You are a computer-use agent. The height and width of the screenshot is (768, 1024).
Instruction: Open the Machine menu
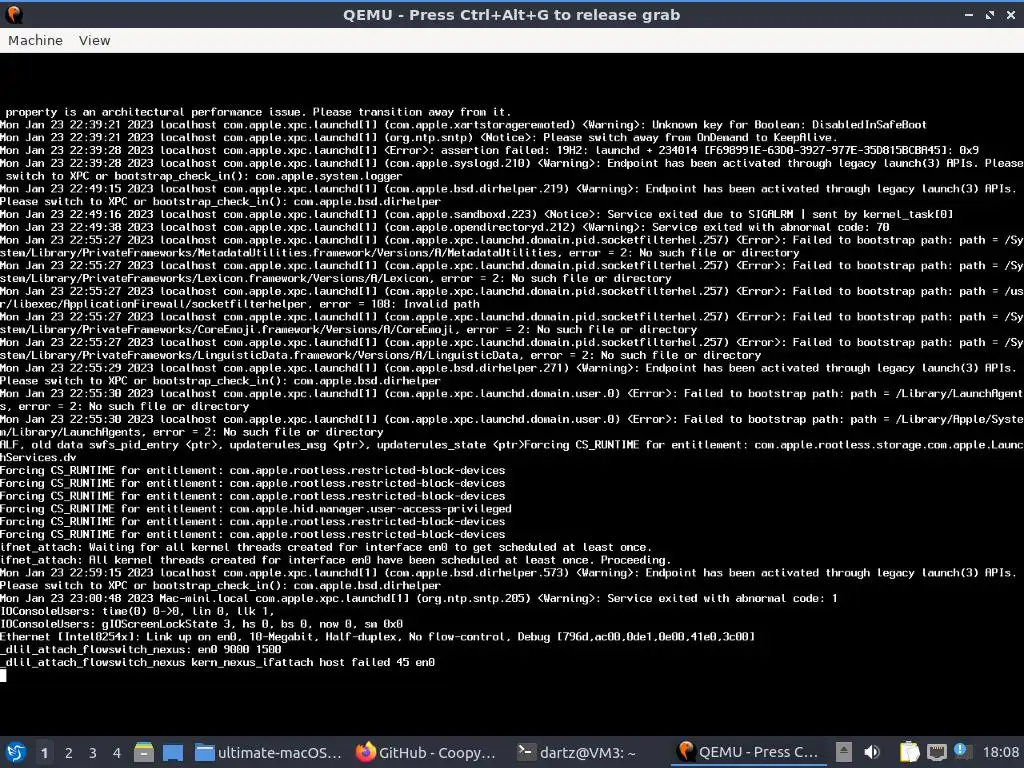[x=35, y=40]
